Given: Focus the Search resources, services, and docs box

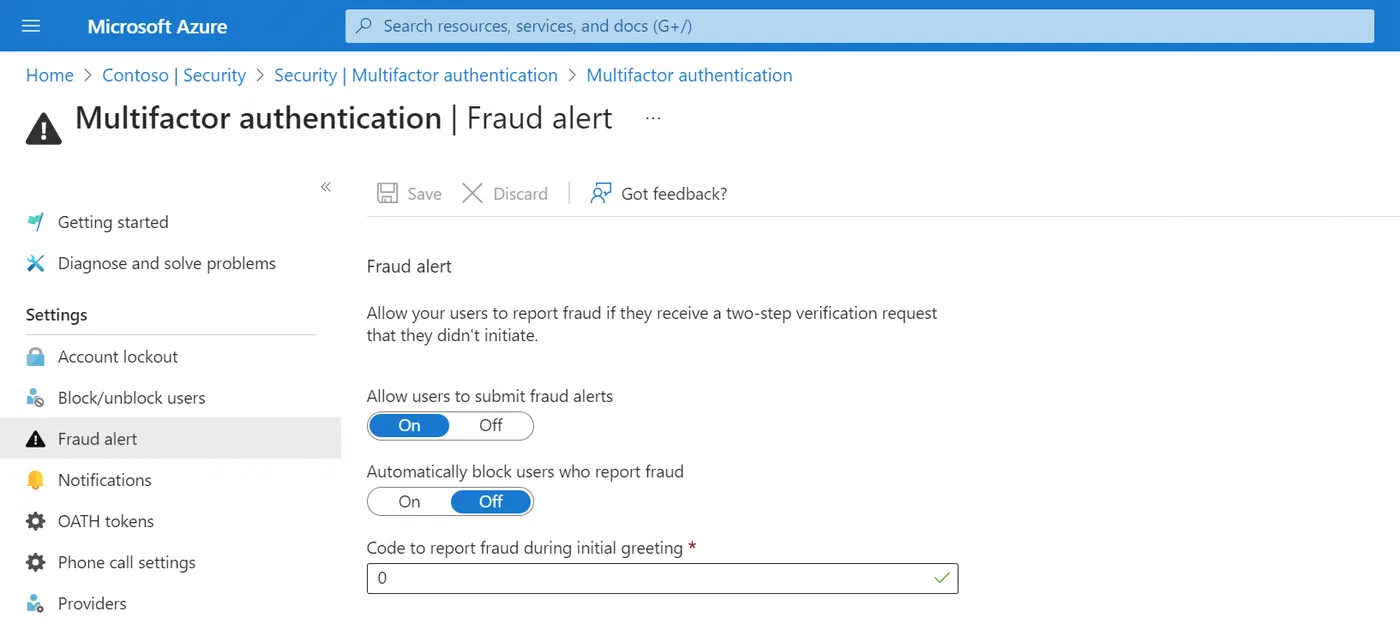Looking at the screenshot, I should [860, 26].
